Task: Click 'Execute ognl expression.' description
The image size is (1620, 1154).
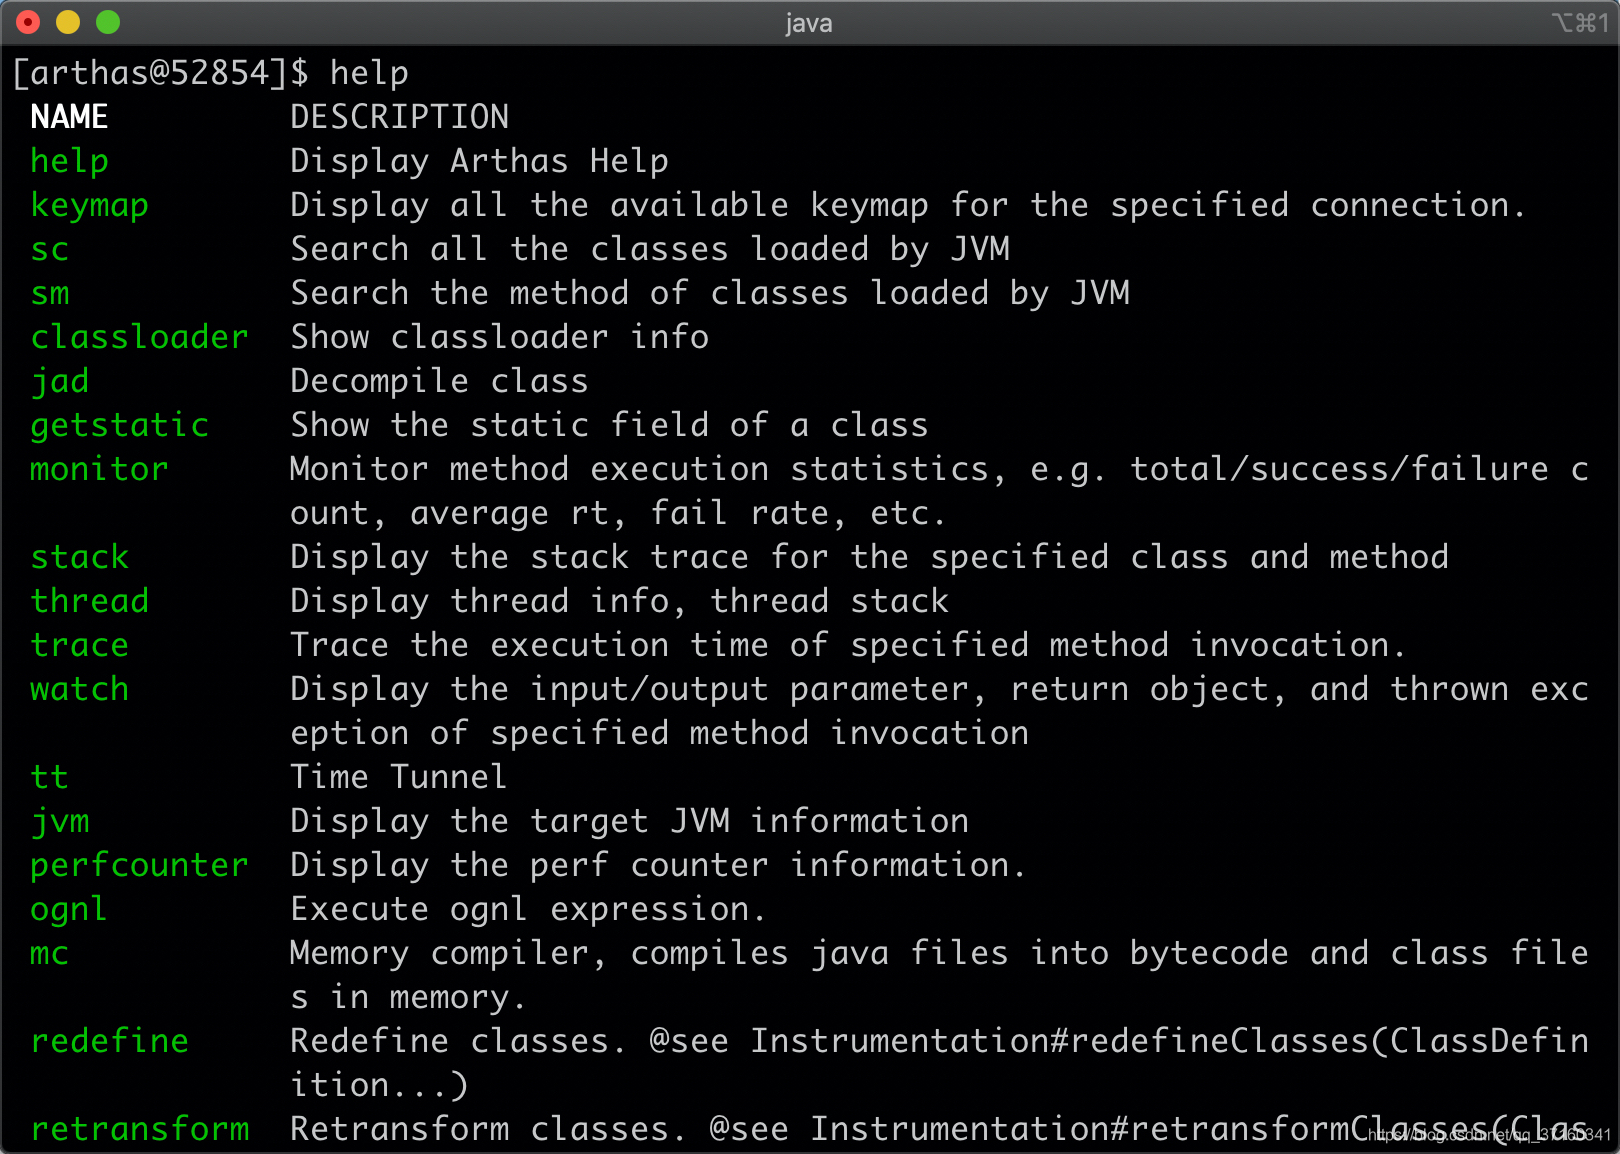Action: (x=528, y=909)
